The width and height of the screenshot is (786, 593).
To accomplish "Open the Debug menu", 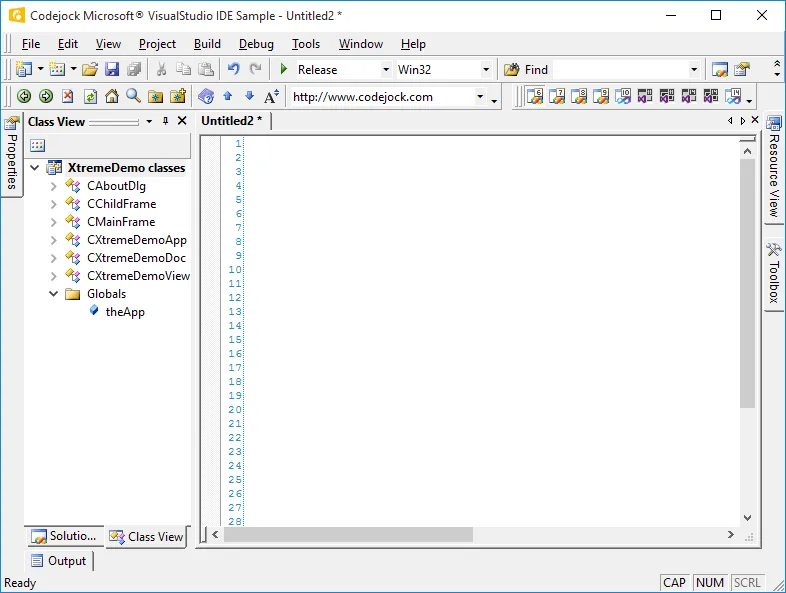I will 256,44.
